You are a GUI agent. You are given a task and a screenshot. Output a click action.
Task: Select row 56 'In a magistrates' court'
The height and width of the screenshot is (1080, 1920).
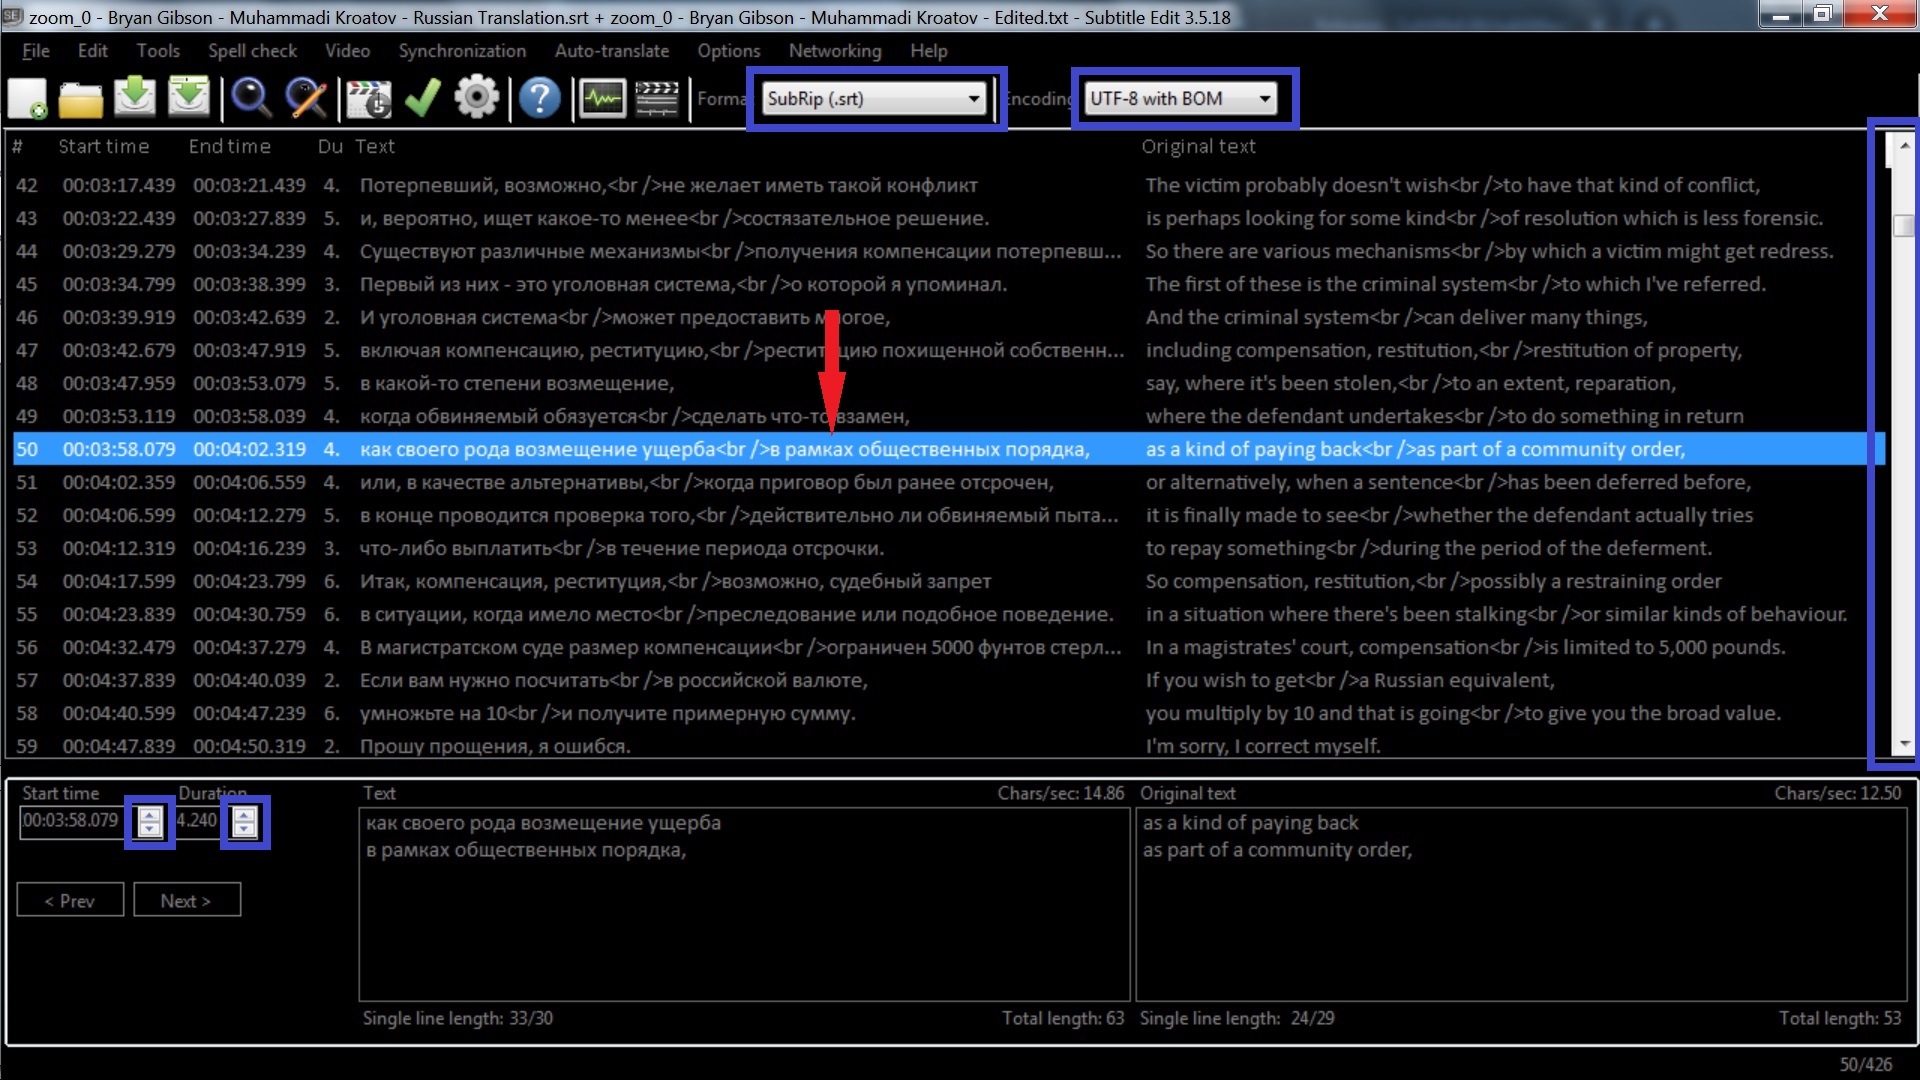tap(948, 647)
